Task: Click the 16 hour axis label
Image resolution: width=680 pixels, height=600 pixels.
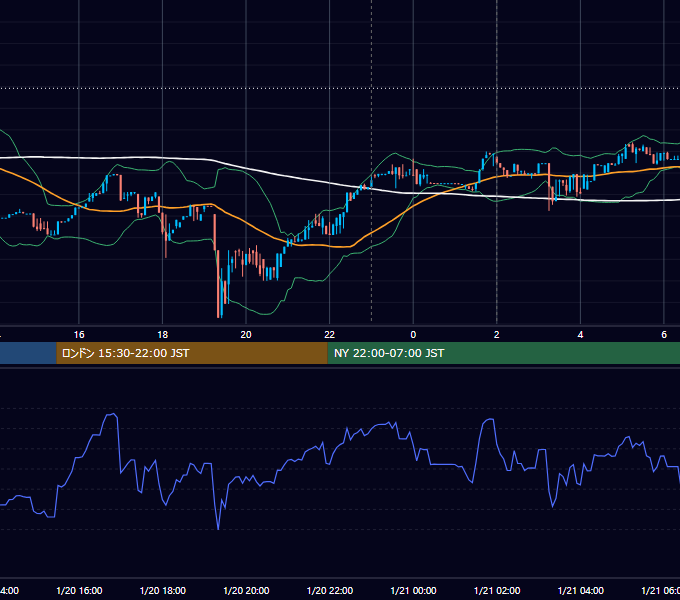Action: click(x=79, y=335)
